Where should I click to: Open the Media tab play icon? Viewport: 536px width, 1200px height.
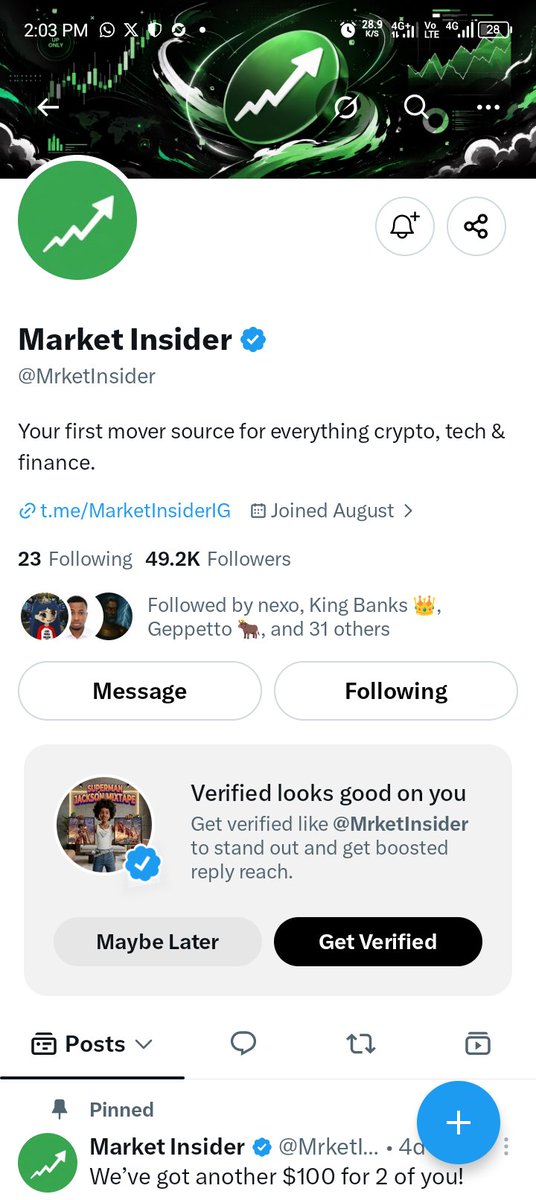(478, 1044)
